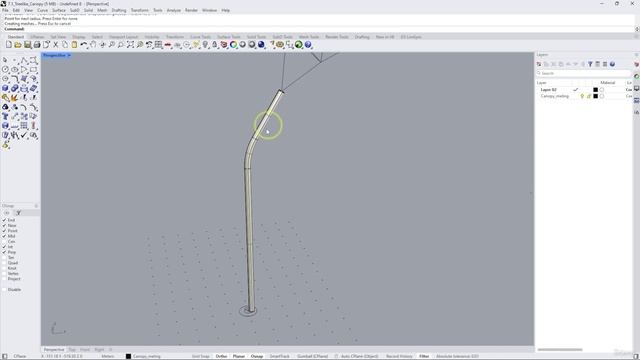
Task: Toggle SmartTrack in the status bar
Action: click(x=280, y=356)
